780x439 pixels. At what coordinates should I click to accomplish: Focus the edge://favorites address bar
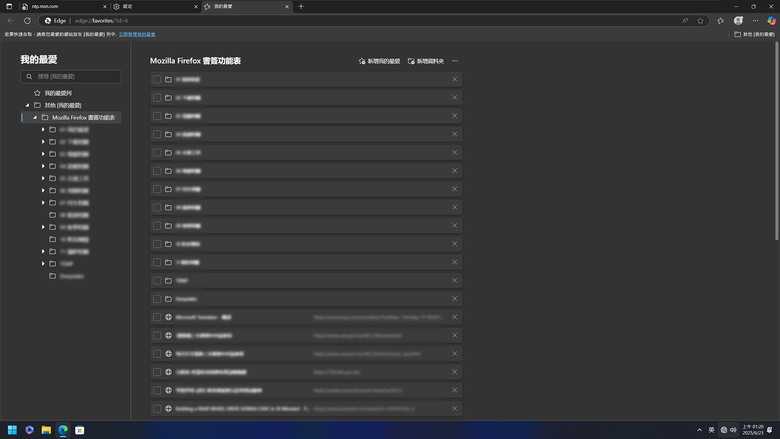[373, 21]
